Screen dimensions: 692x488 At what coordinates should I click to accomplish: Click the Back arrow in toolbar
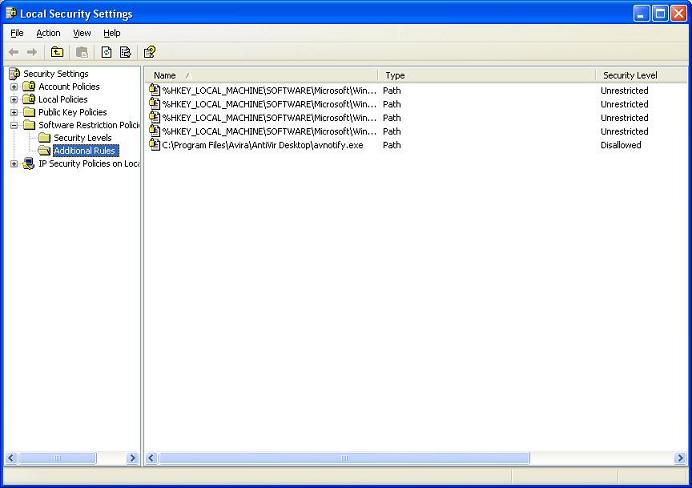pyautogui.click(x=14, y=52)
